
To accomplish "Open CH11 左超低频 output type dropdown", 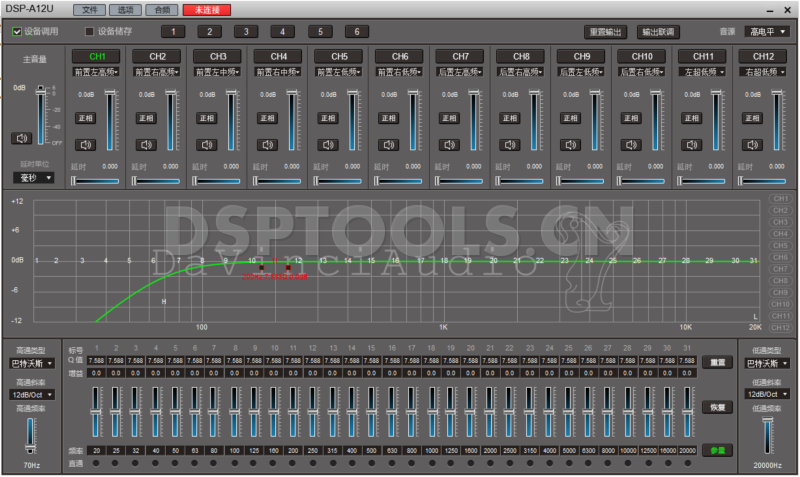I will [703, 72].
